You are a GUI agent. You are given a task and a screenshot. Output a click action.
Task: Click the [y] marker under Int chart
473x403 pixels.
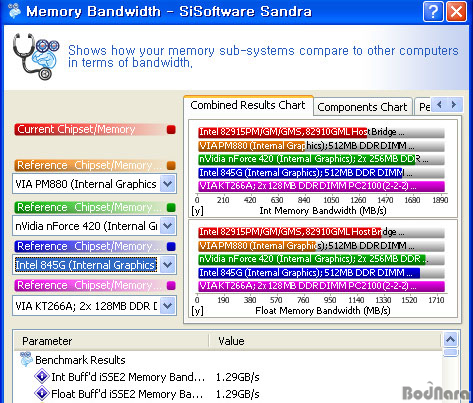tap(197, 211)
